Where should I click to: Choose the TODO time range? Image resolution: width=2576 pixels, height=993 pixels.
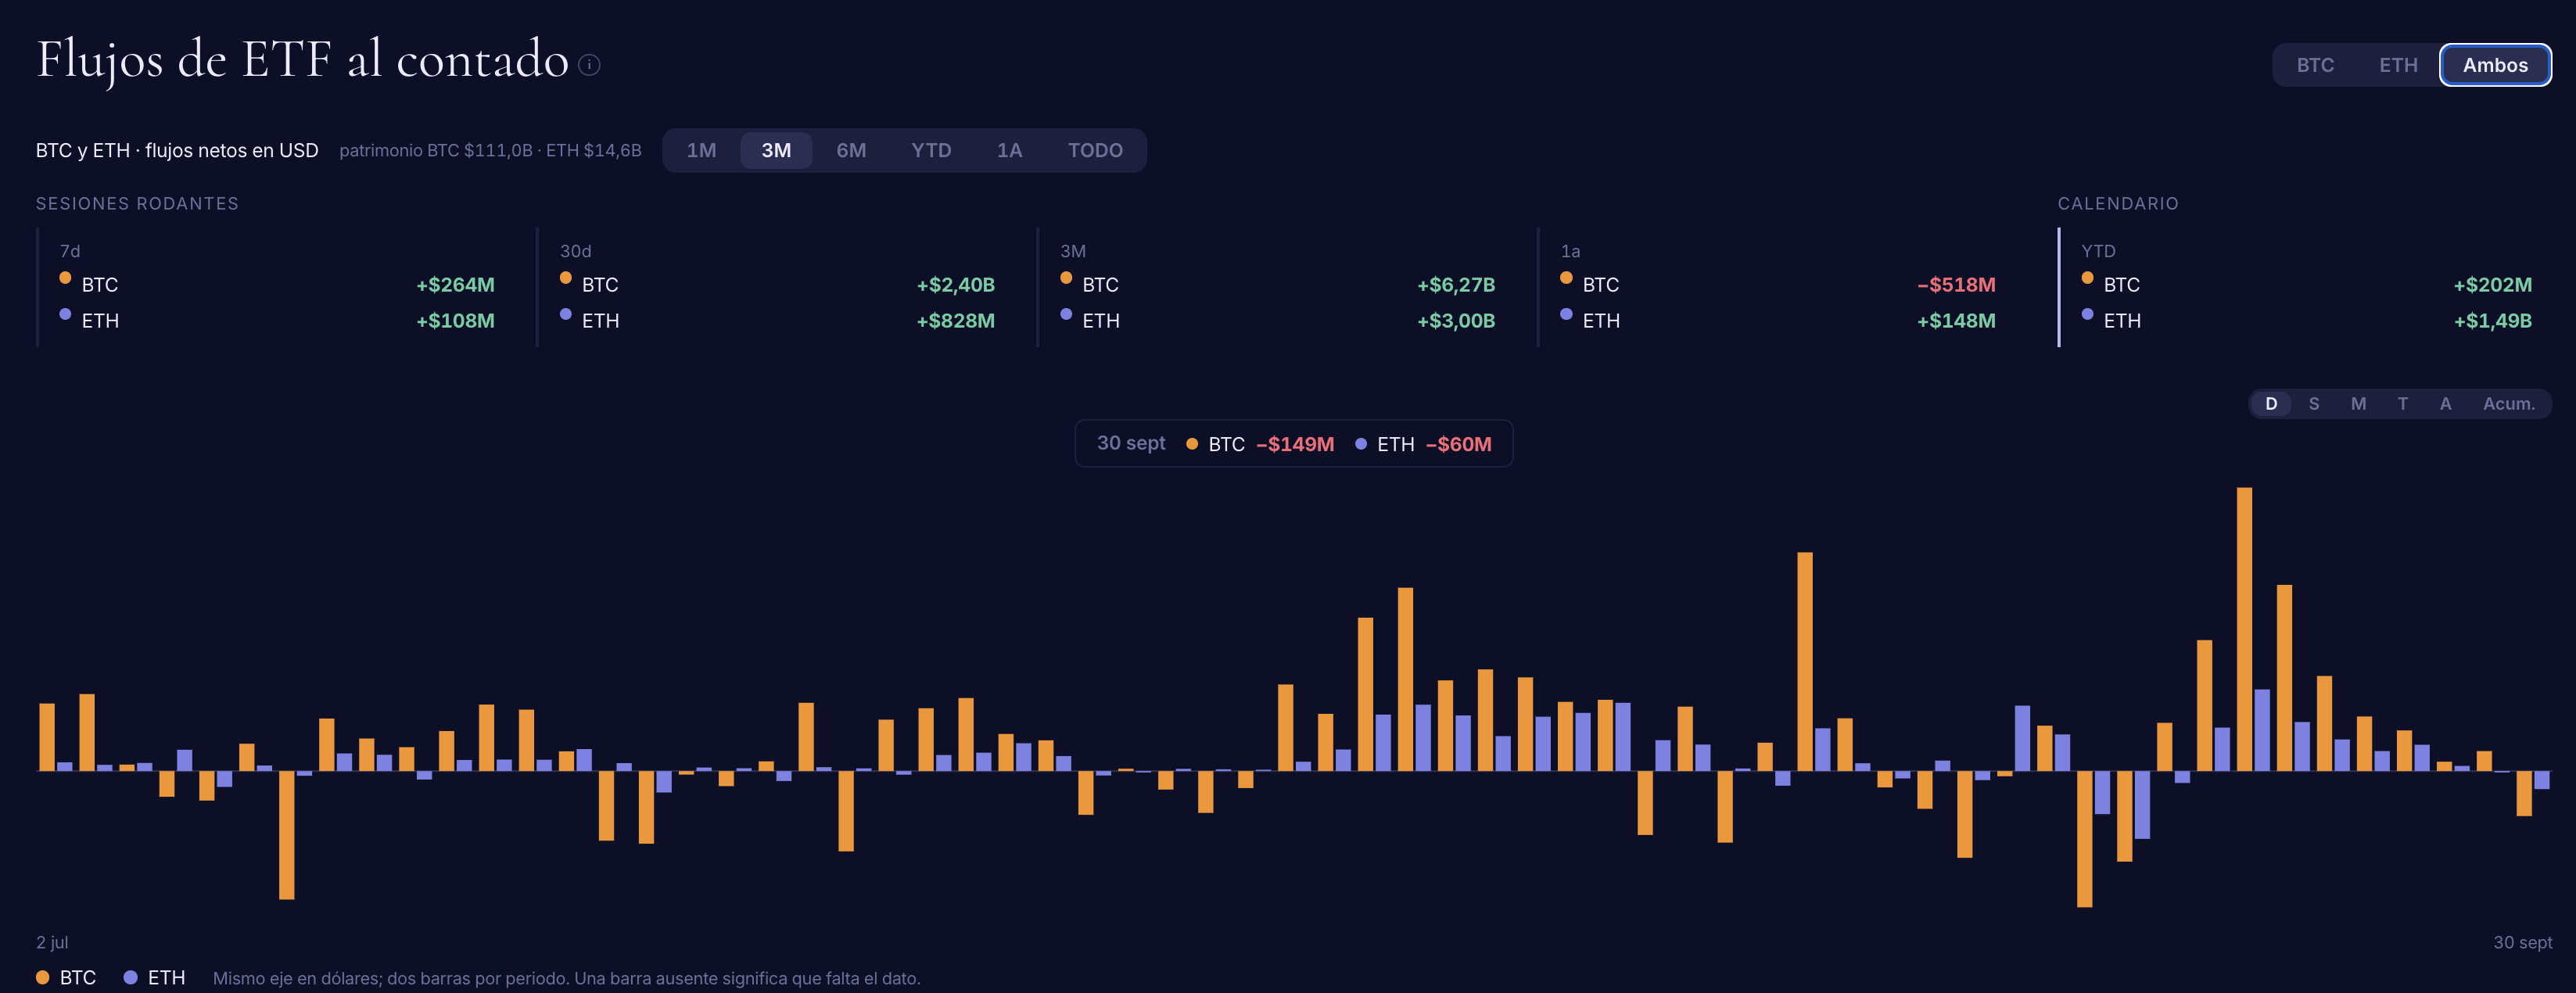click(1095, 150)
